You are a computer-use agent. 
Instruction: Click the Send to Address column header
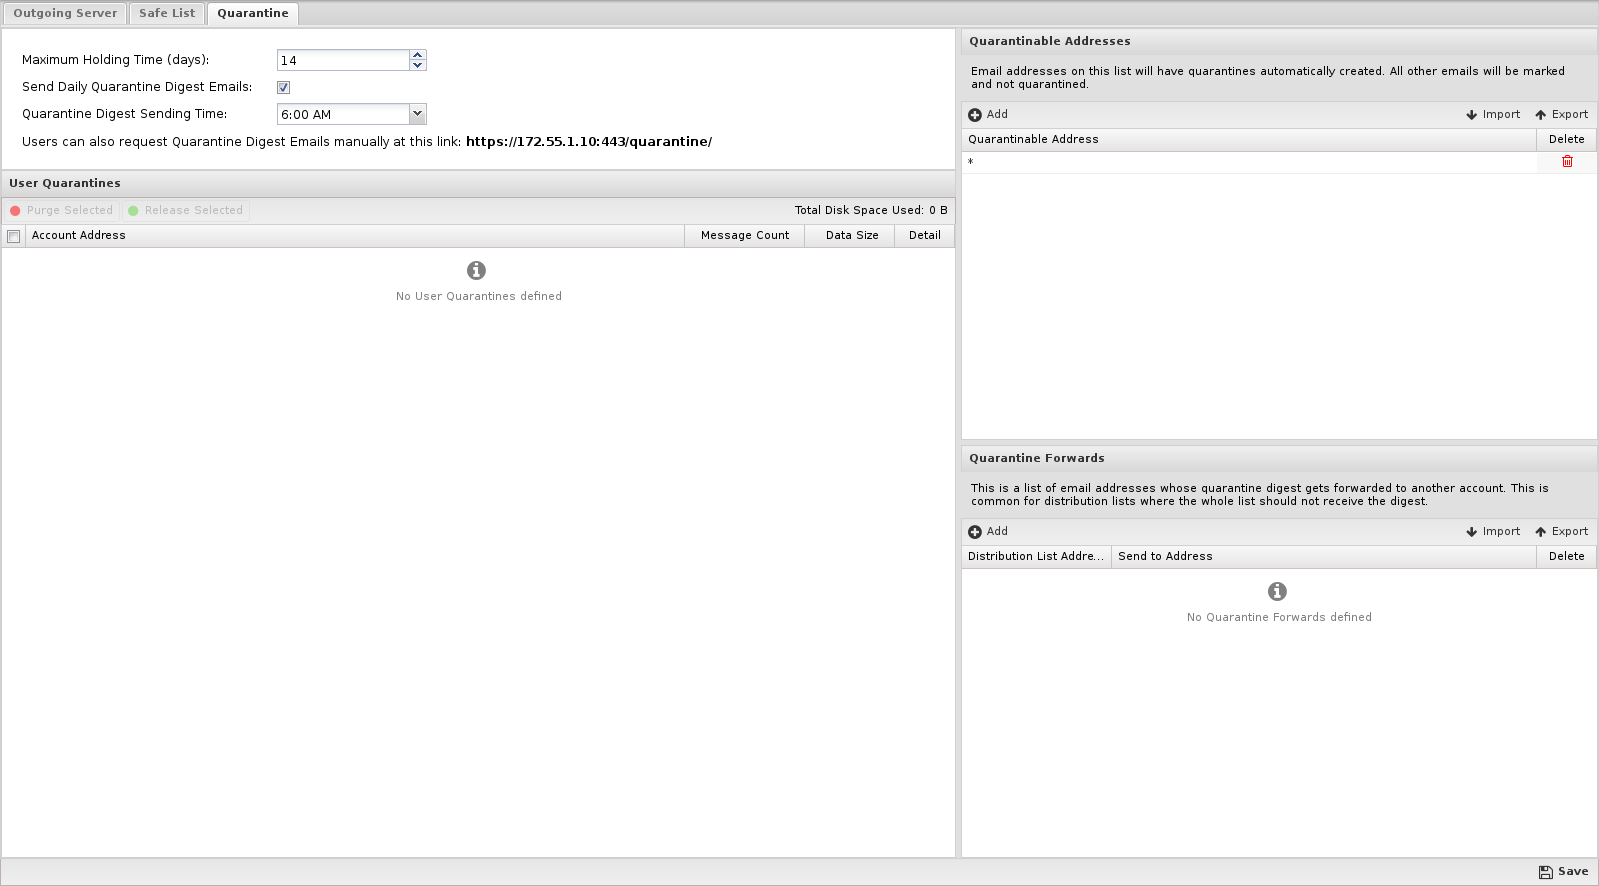click(1324, 557)
